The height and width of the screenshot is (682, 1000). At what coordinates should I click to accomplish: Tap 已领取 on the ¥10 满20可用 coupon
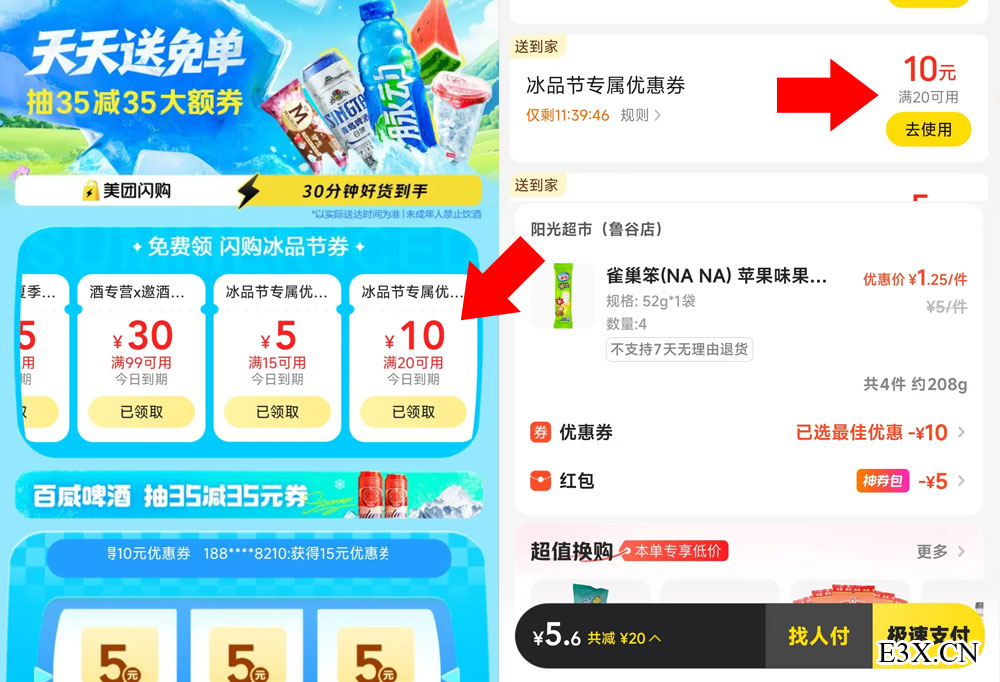[413, 412]
